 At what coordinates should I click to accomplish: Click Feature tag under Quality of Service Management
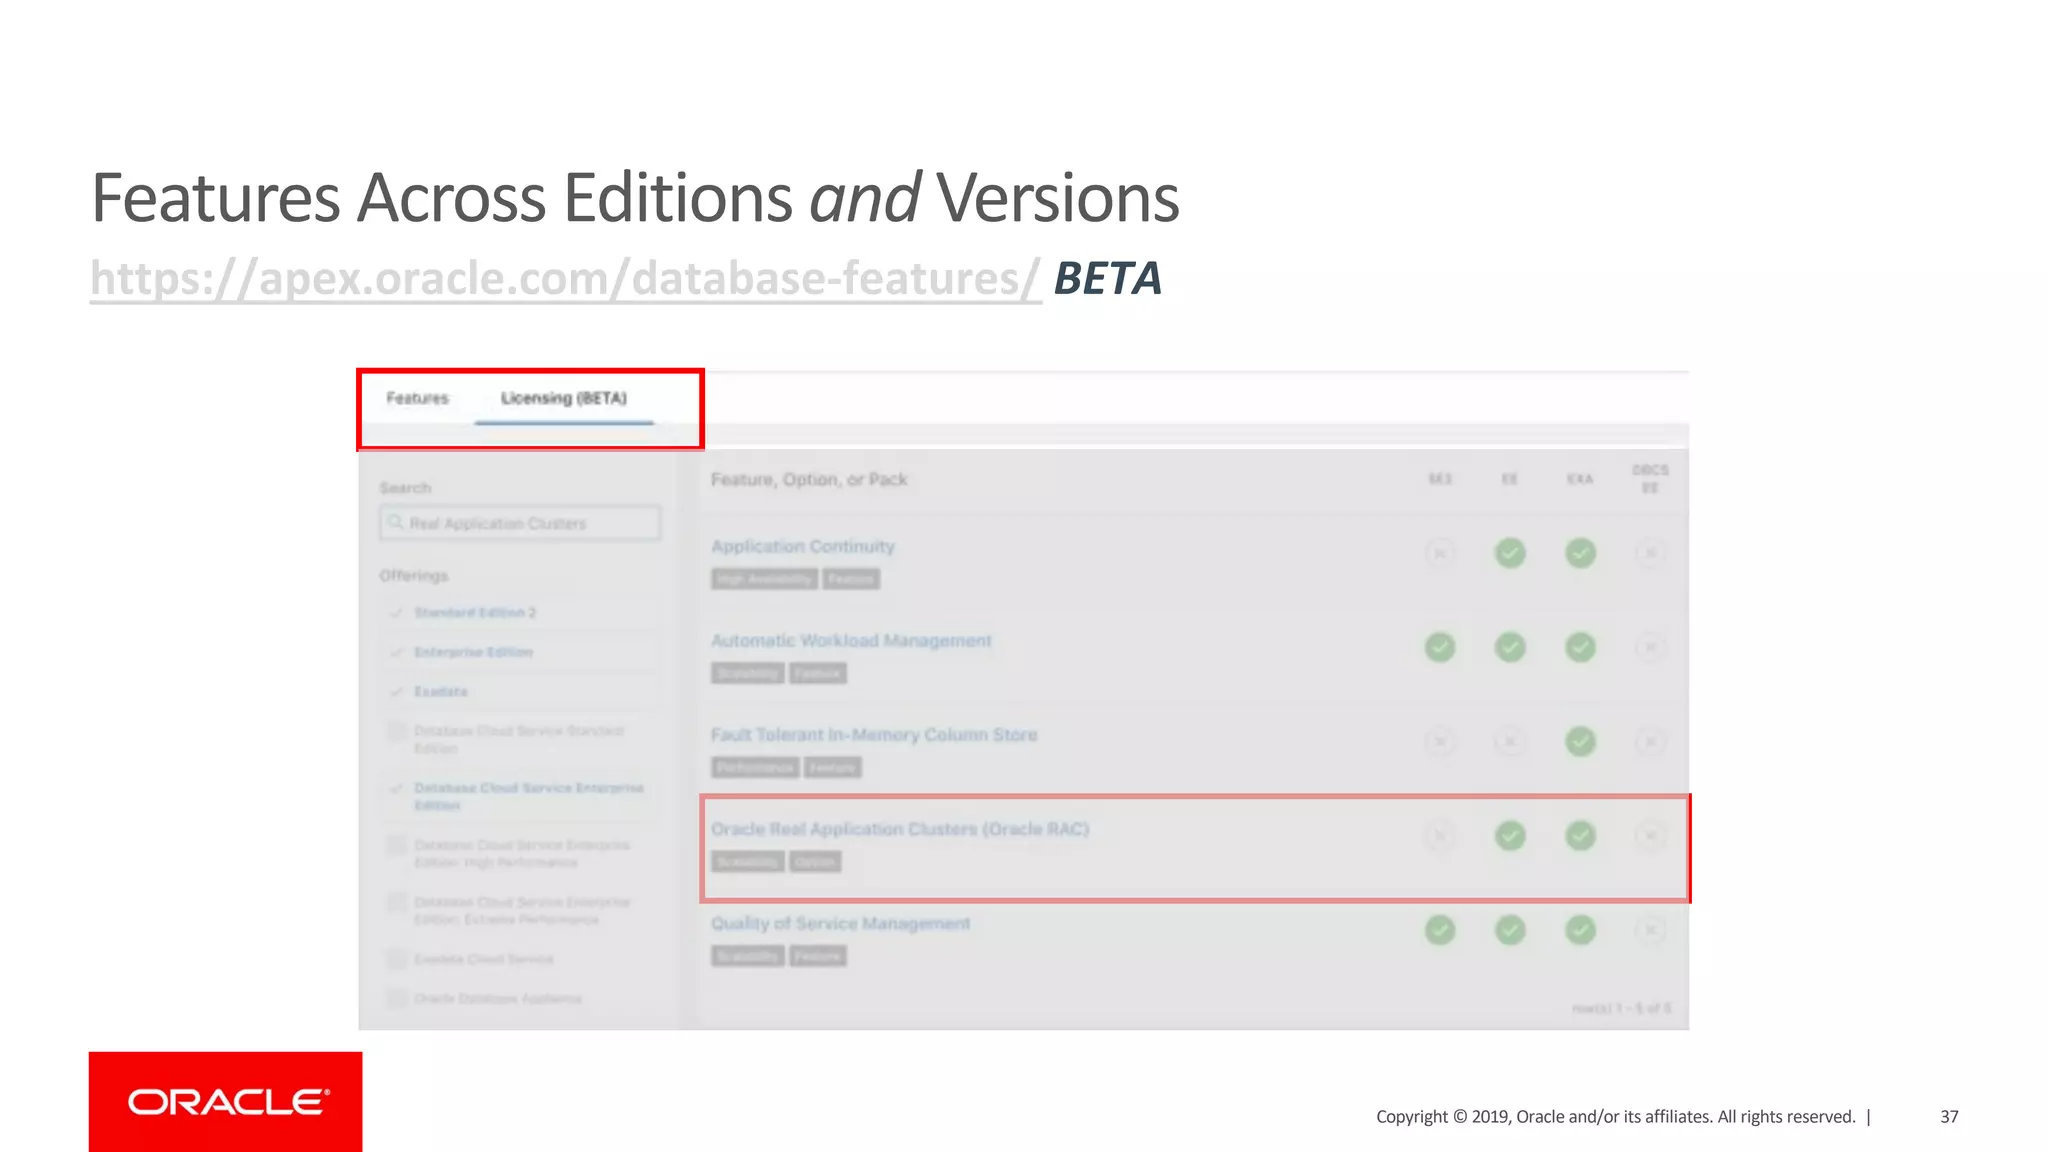818,956
